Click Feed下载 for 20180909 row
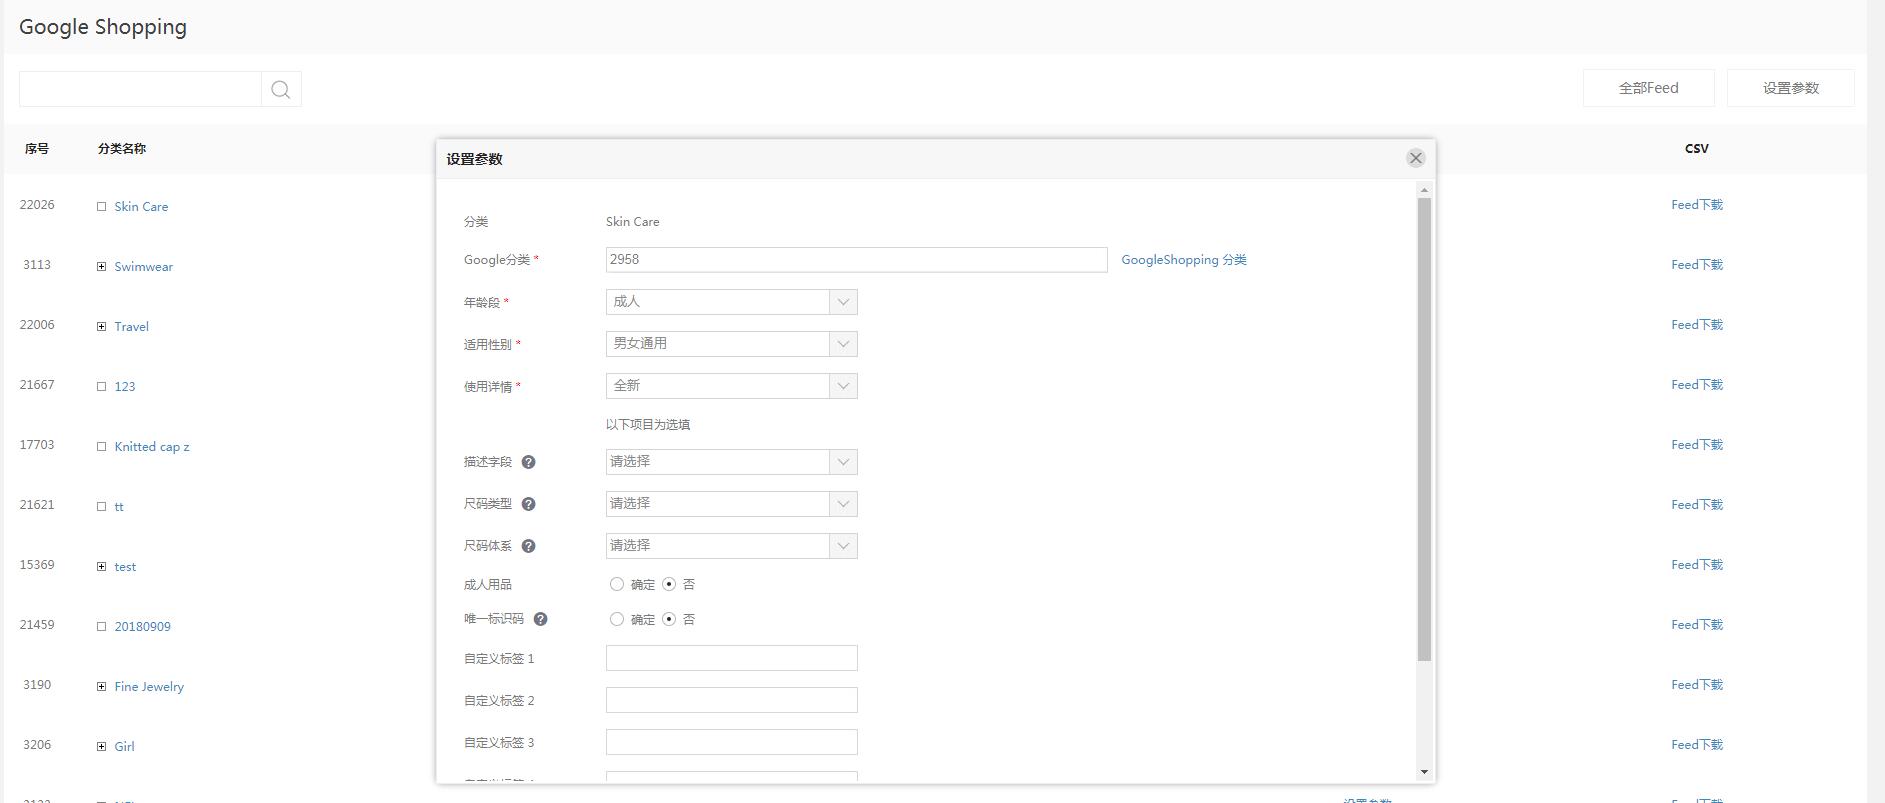 (1697, 625)
